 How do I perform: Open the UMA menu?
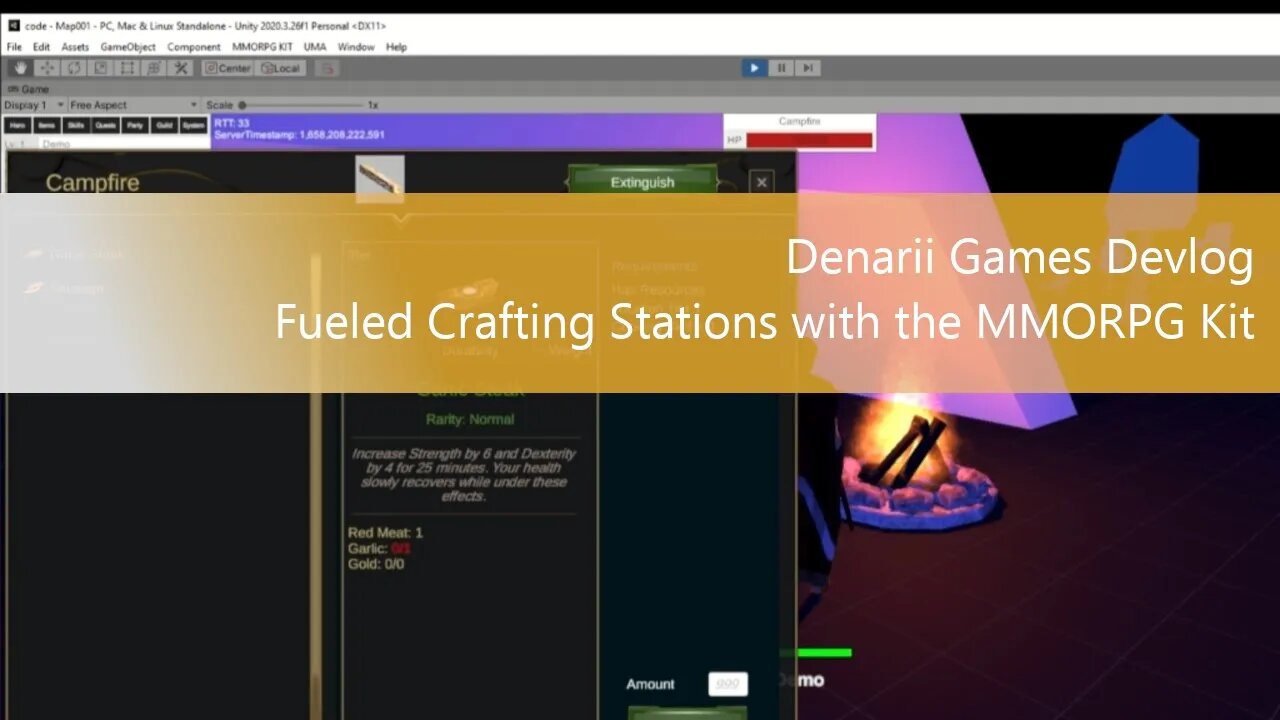pos(315,47)
